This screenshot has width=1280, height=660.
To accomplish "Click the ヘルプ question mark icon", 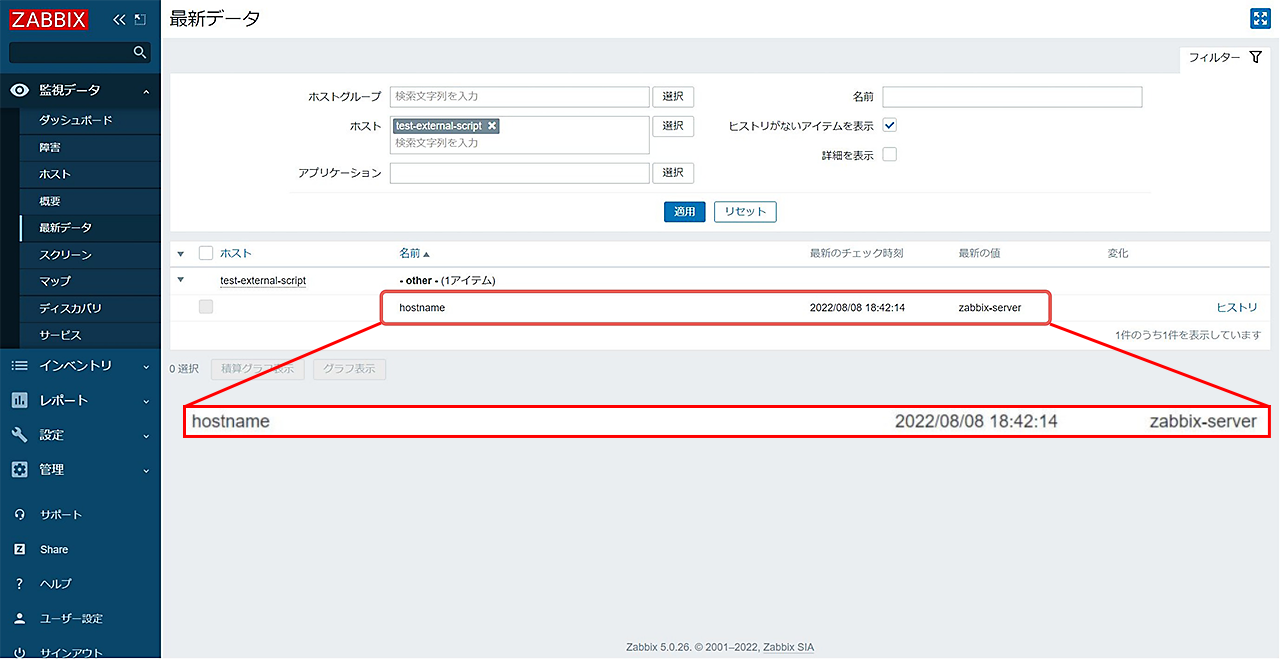I will [22, 583].
